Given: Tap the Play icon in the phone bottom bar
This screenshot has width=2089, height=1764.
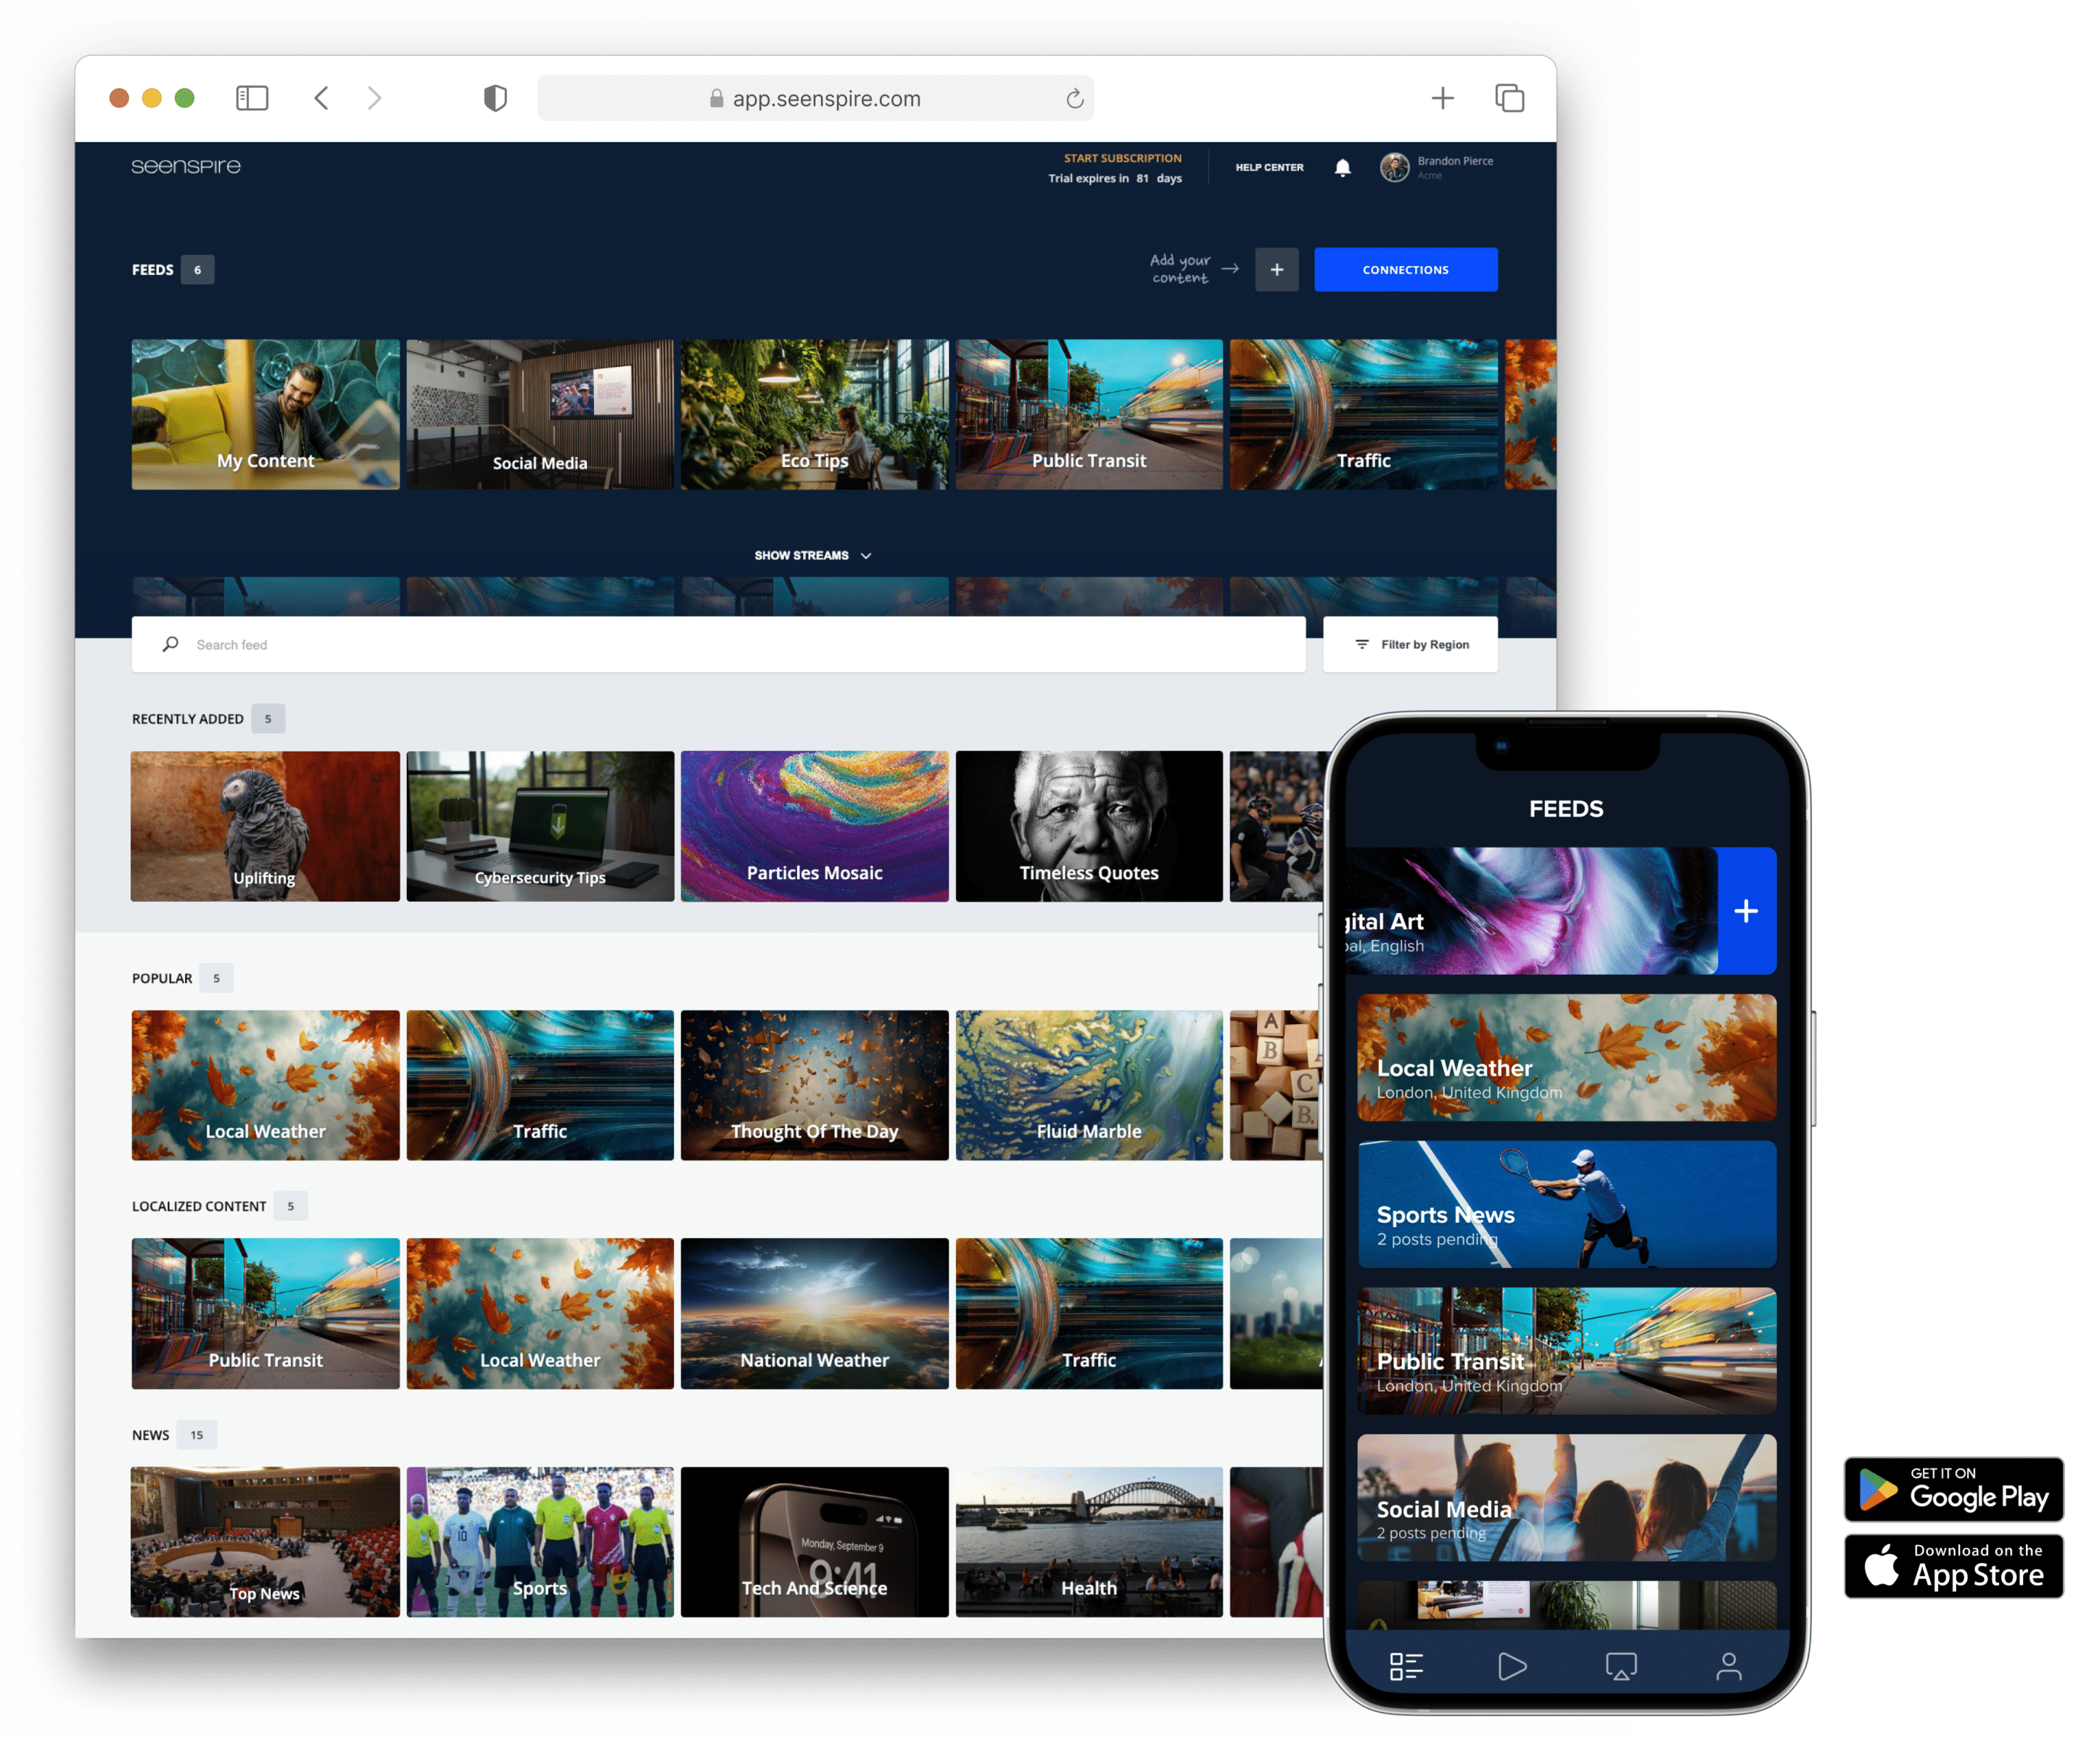Looking at the screenshot, I should pyautogui.click(x=1512, y=1666).
